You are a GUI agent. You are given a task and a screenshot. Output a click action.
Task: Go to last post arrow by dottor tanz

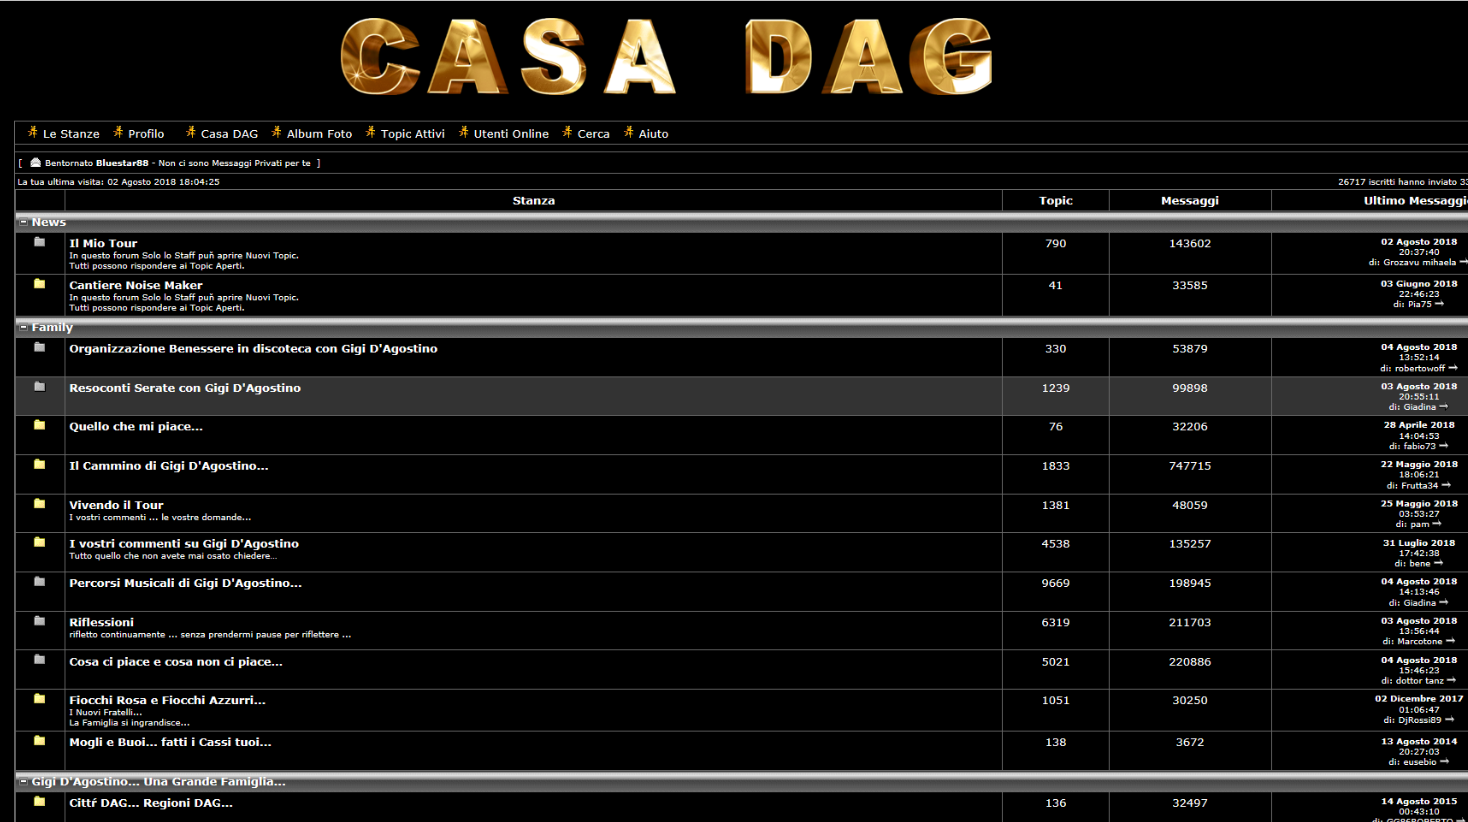pyautogui.click(x=1451, y=680)
